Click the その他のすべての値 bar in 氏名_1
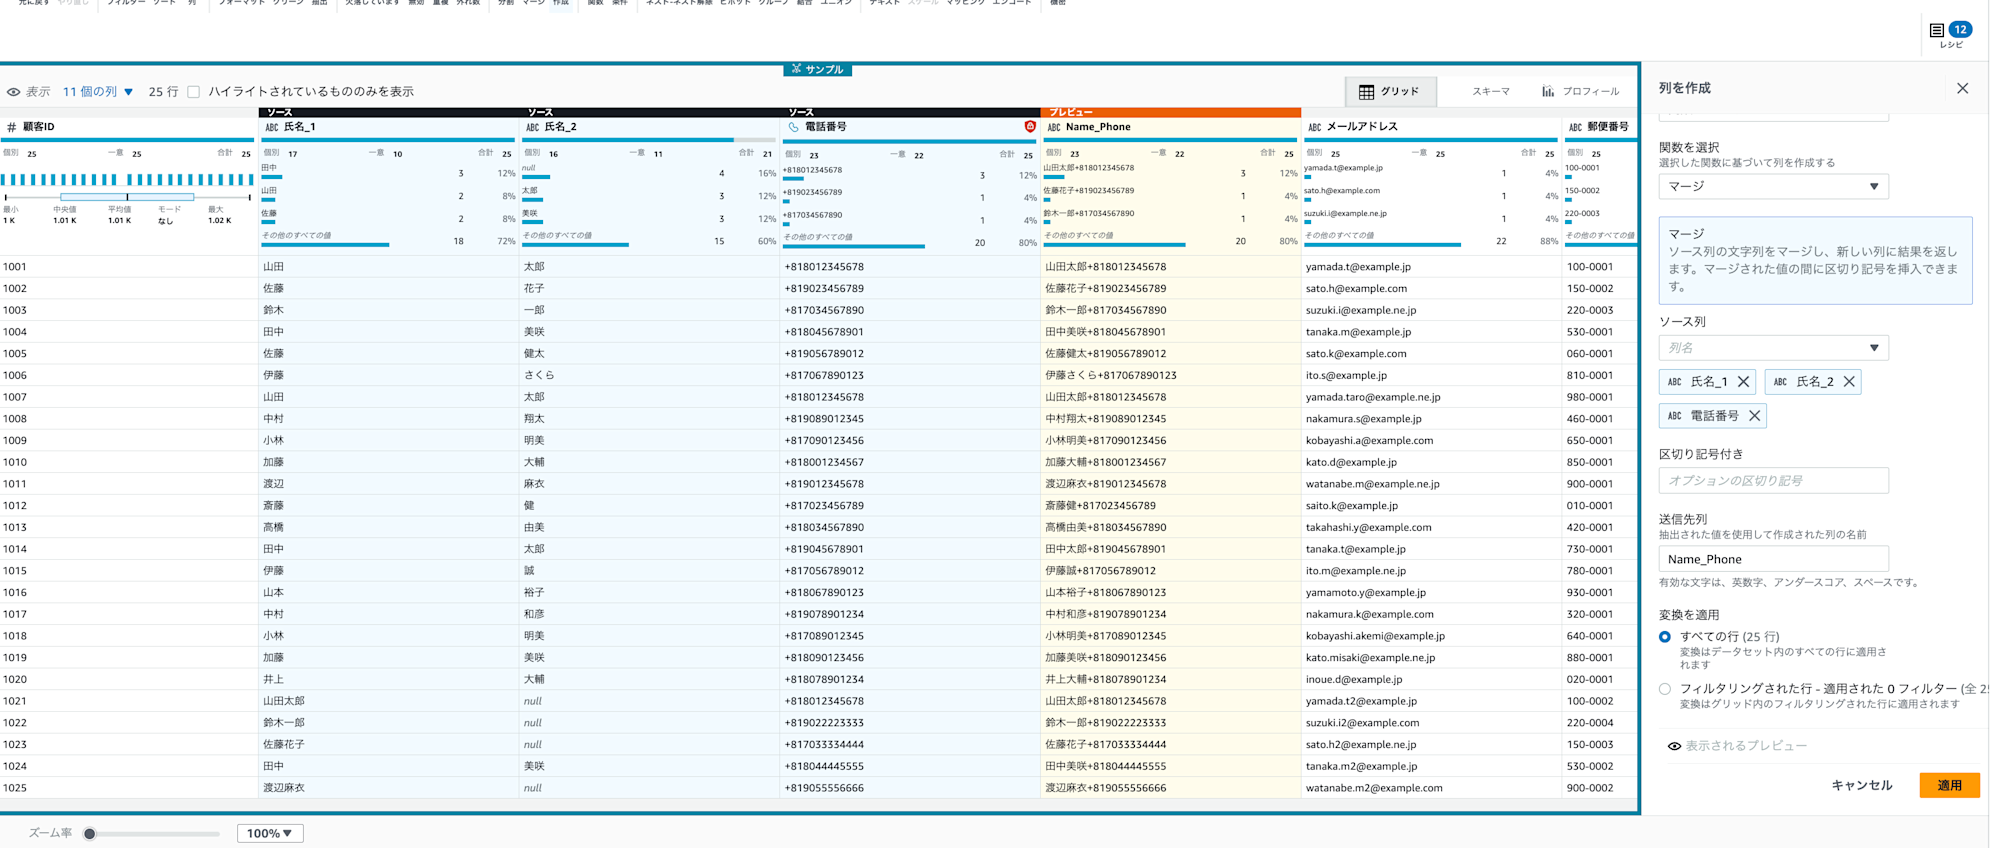Viewport: 2000px width, 848px height. coord(325,244)
